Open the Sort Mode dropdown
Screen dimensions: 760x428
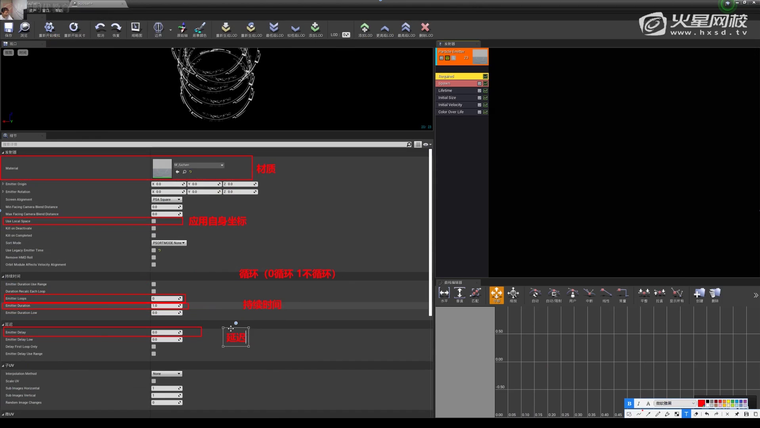(168, 242)
